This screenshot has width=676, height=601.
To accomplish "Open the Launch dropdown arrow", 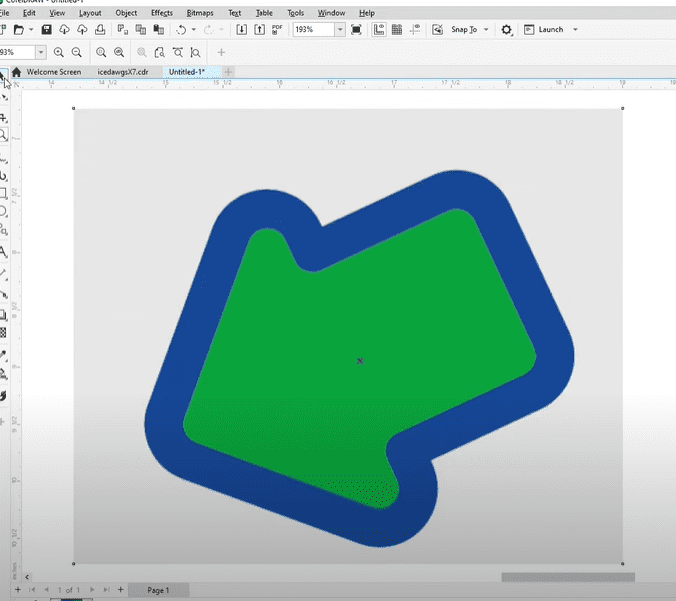I will pyautogui.click(x=576, y=30).
